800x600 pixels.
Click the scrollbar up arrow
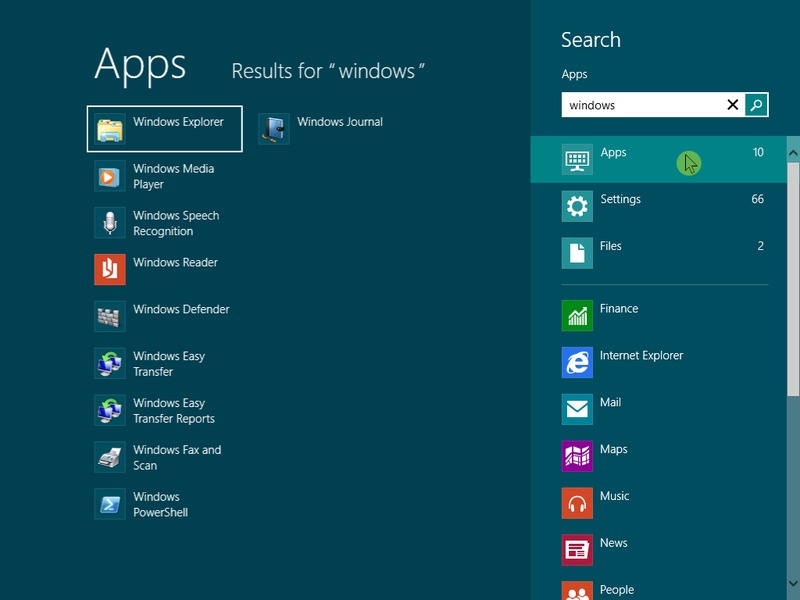pyautogui.click(x=793, y=152)
